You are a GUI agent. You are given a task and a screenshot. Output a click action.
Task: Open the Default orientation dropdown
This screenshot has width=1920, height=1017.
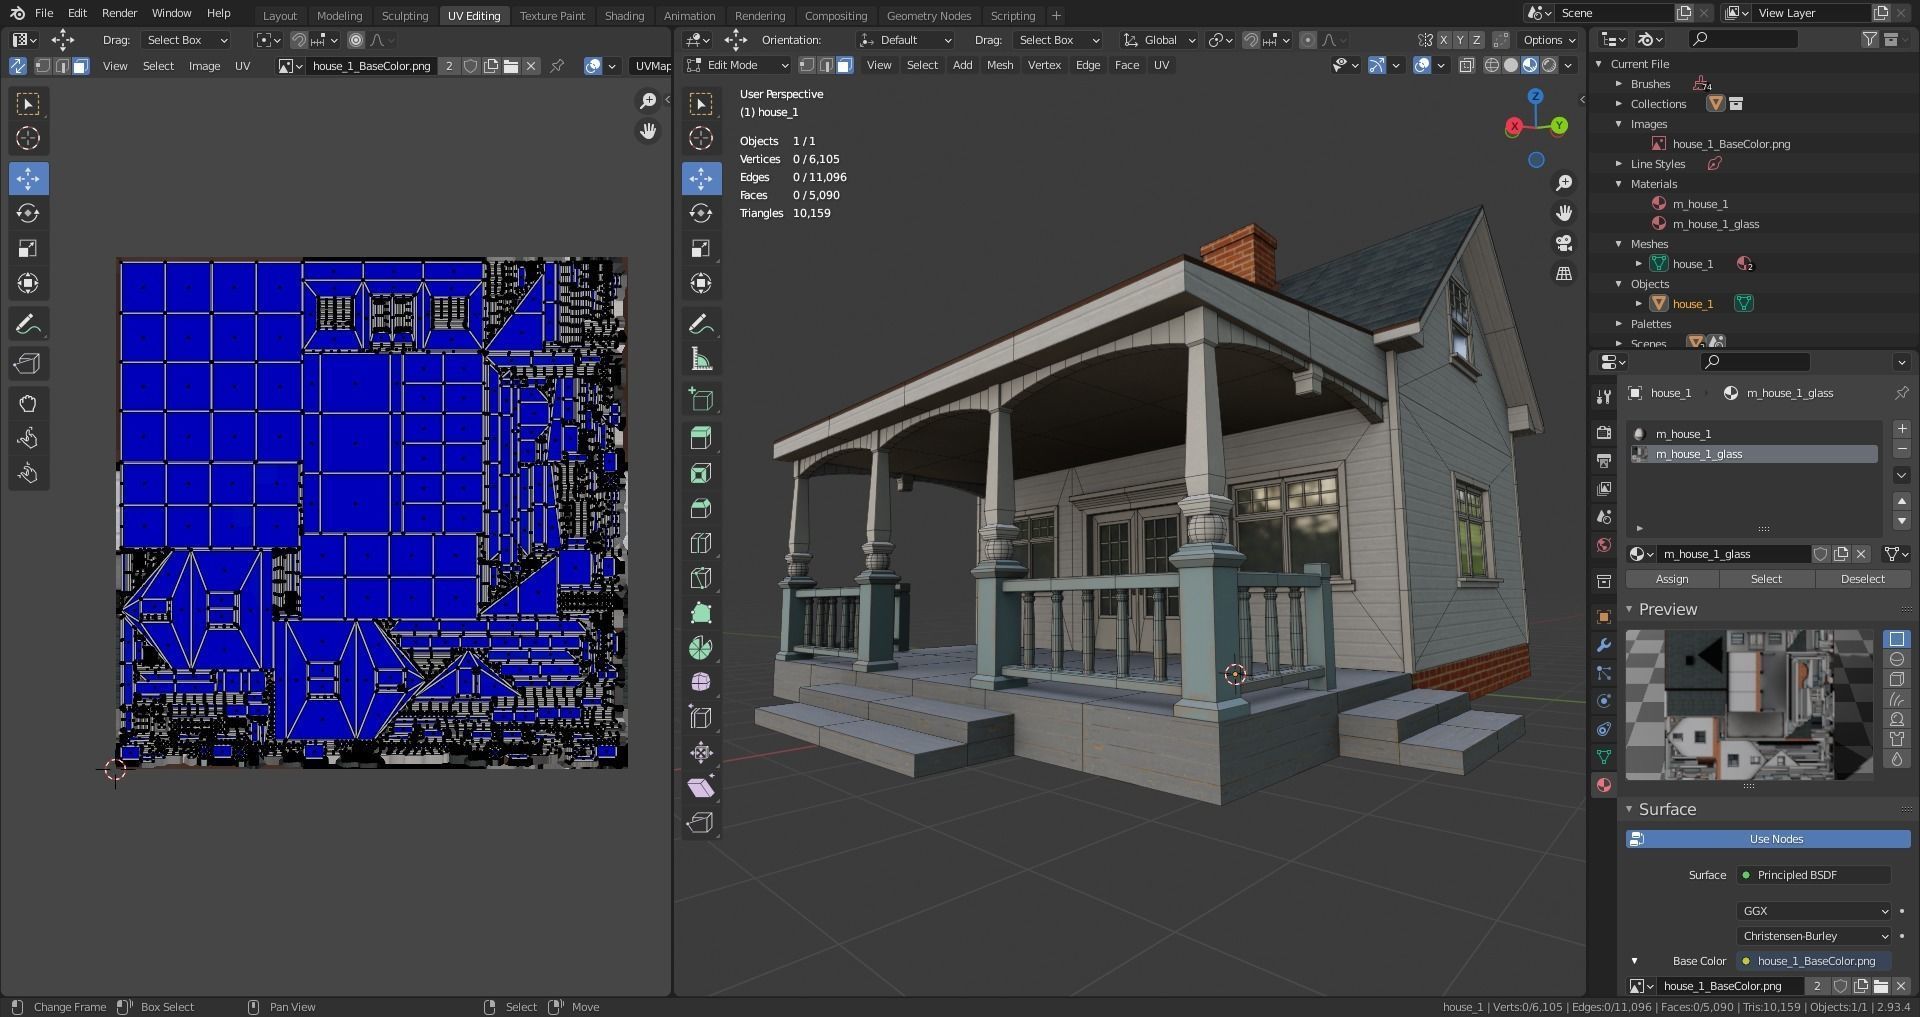point(906,40)
